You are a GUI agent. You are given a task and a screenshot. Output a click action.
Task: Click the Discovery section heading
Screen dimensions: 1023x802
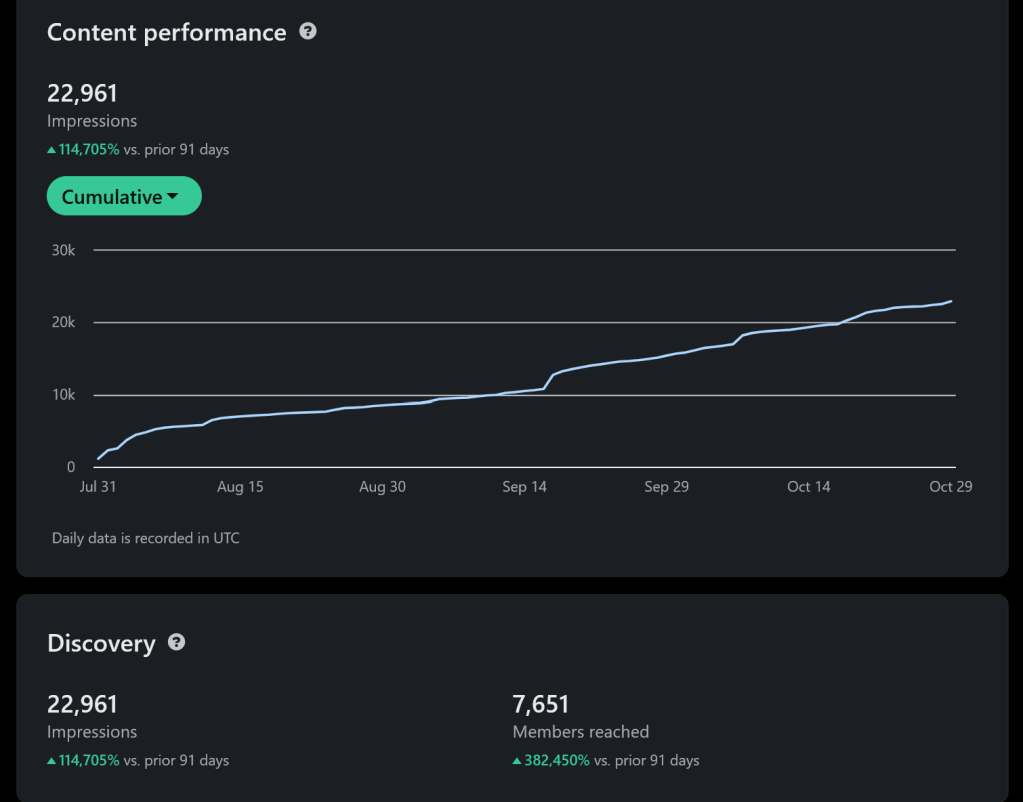(101, 644)
